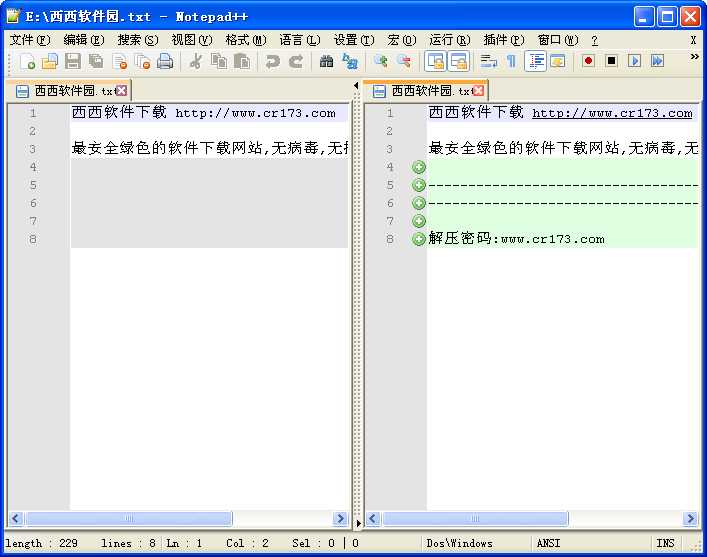Open the 设置(T) menu
The width and height of the screenshot is (707, 557).
tap(354, 40)
